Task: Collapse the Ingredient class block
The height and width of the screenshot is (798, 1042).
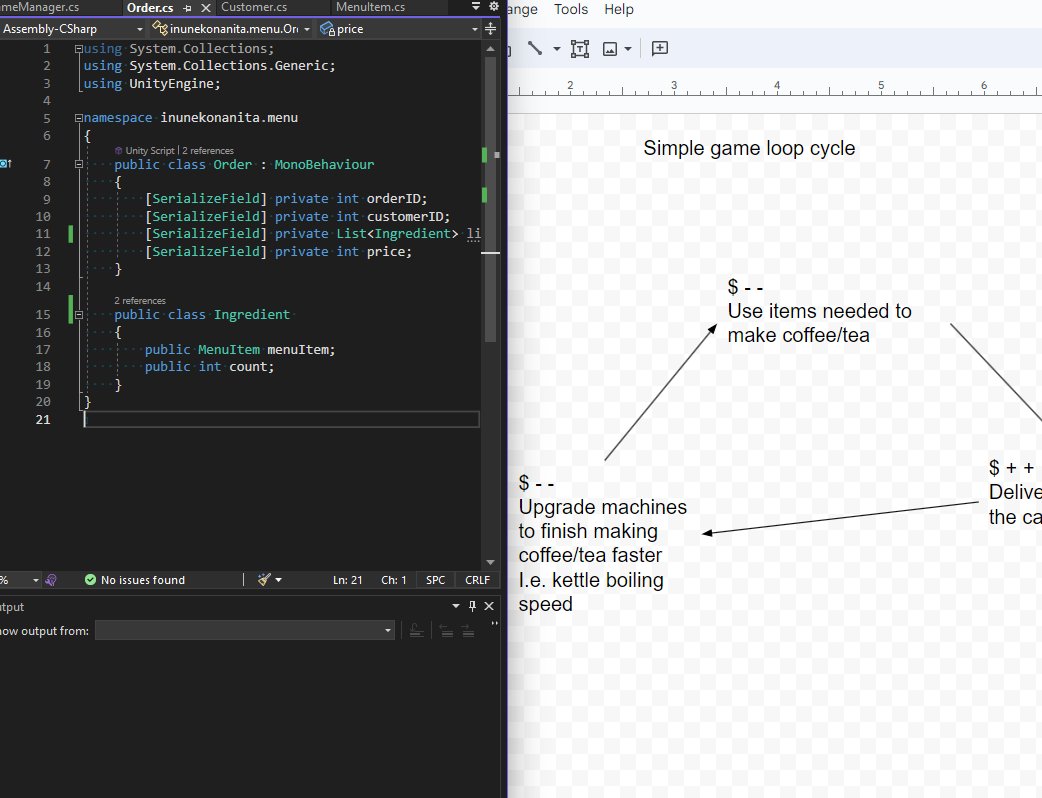Action: pyautogui.click(x=78, y=314)
